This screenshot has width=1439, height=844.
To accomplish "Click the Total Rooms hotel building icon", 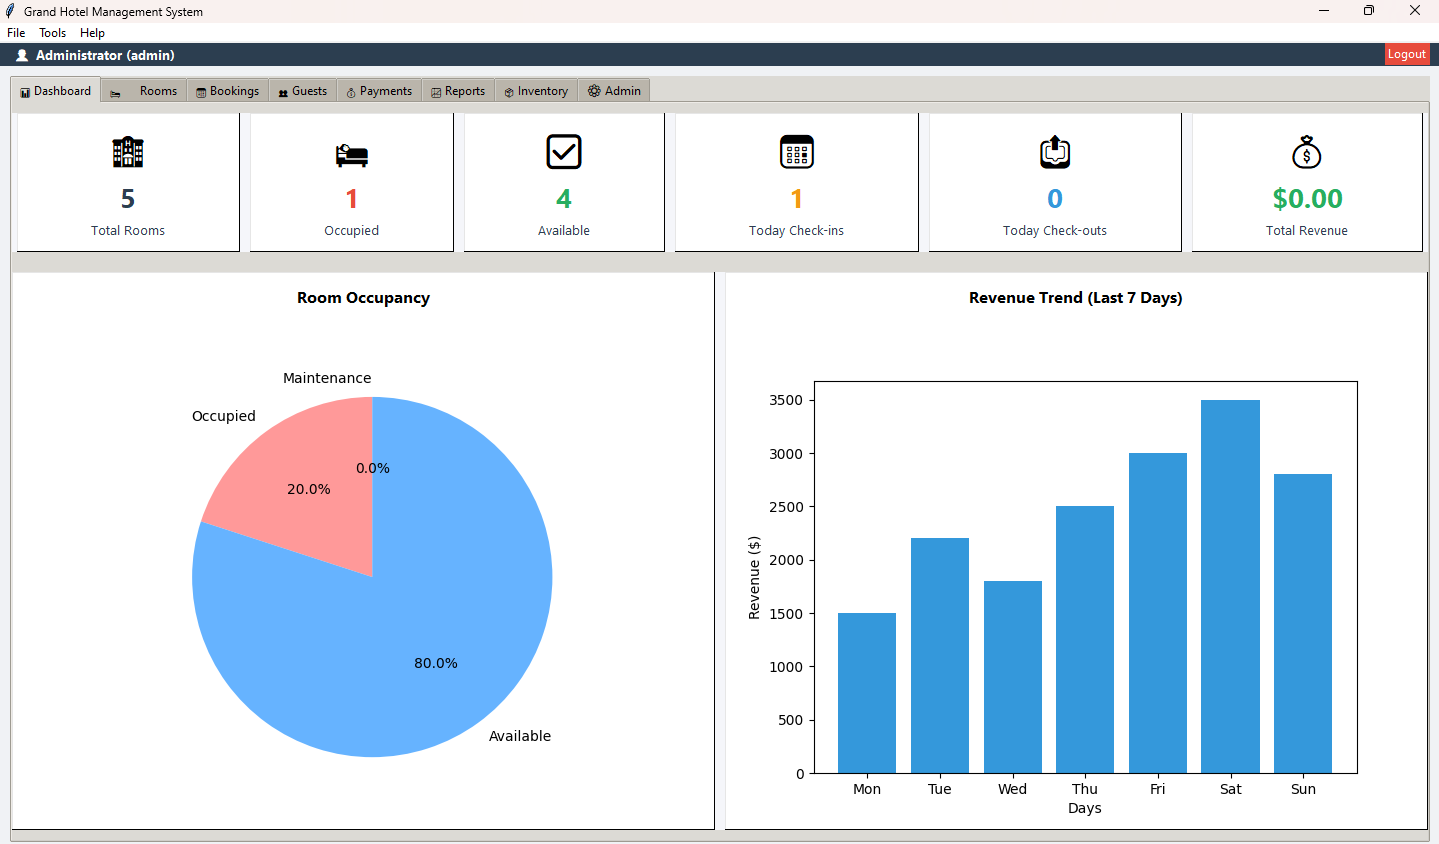I will tap(128, 152).
